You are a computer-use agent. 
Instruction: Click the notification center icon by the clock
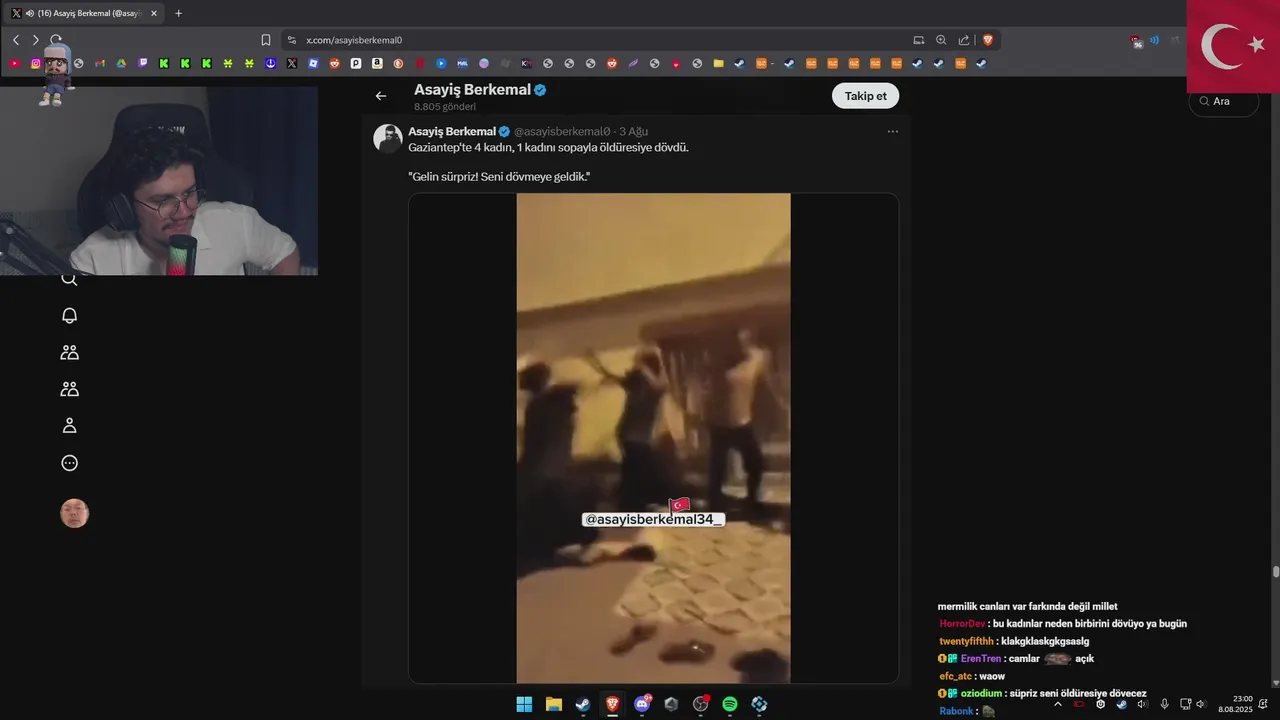click(1264, 704)
